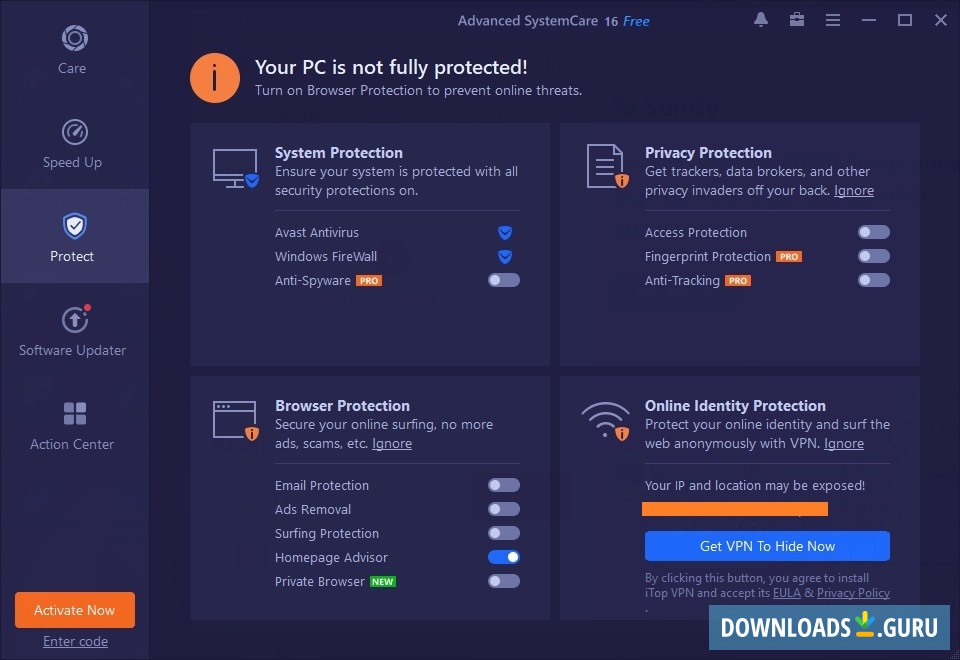Click the Online Identity Wi-Fi icon
Screen dimensions: 960x660
[606, 420]
